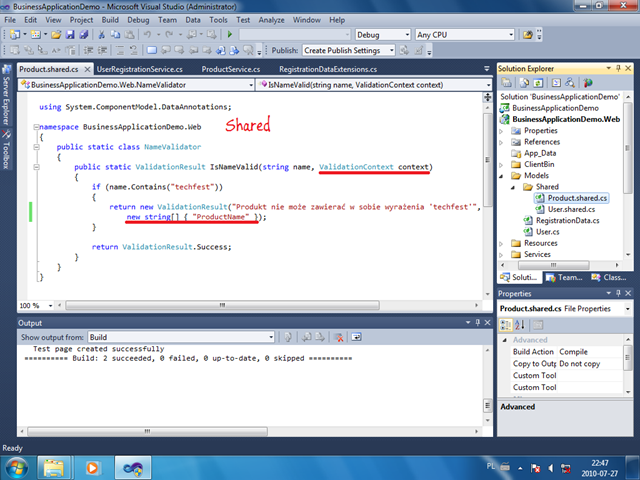Click the Increase Indent icon
Image resolution: width=640 pixels, height=480 pixels.
click(x=102, y=50)
